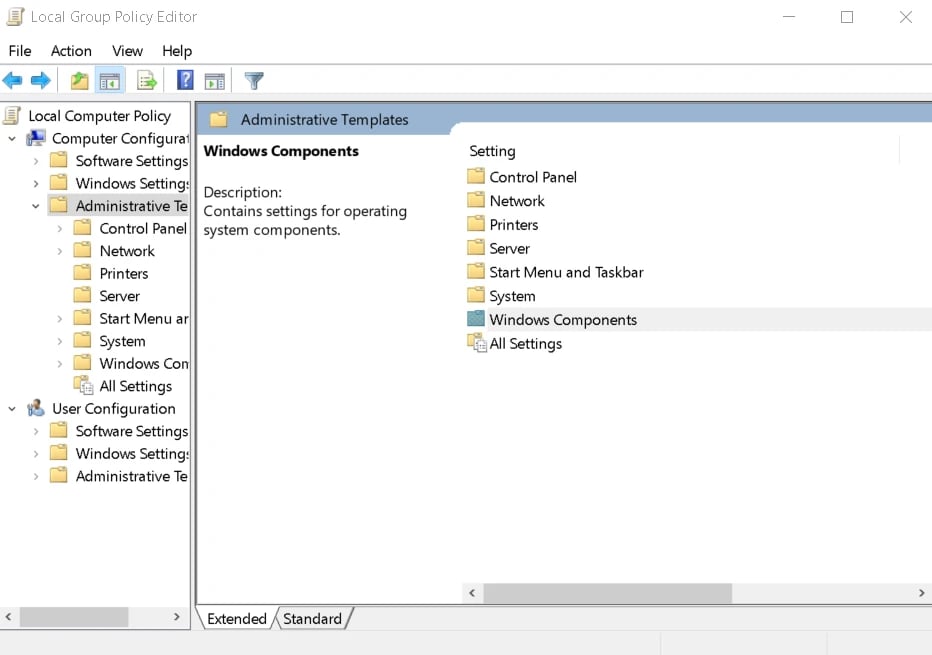Toggle Show/Hide Console Tree icon
Viewport: 932px width, 655px height.
coord(110,81)
